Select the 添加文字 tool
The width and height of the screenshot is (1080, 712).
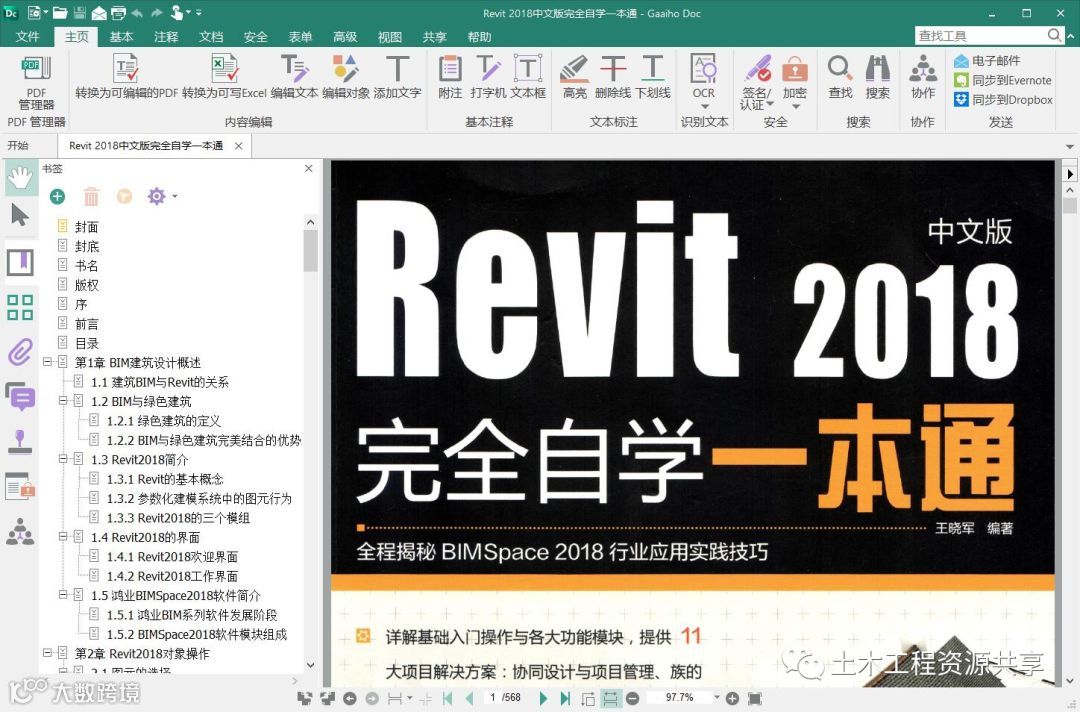click(x=397, y=77)
